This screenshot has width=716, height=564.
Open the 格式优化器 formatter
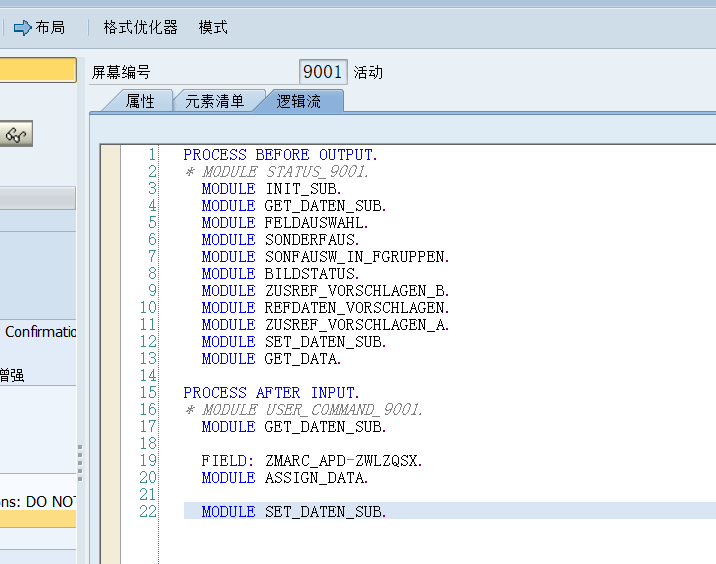click(140, 28)
